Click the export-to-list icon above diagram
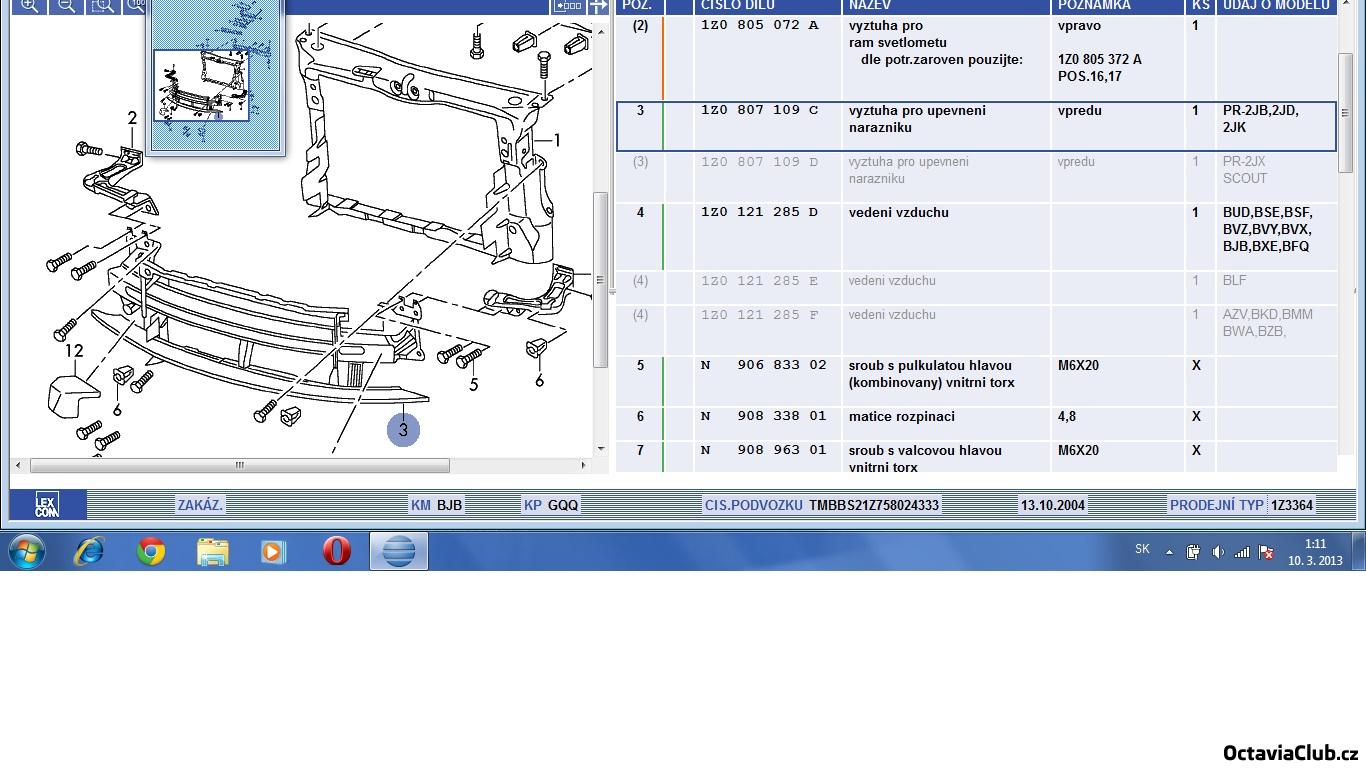 pyautogui.click(x=567, y=5)
